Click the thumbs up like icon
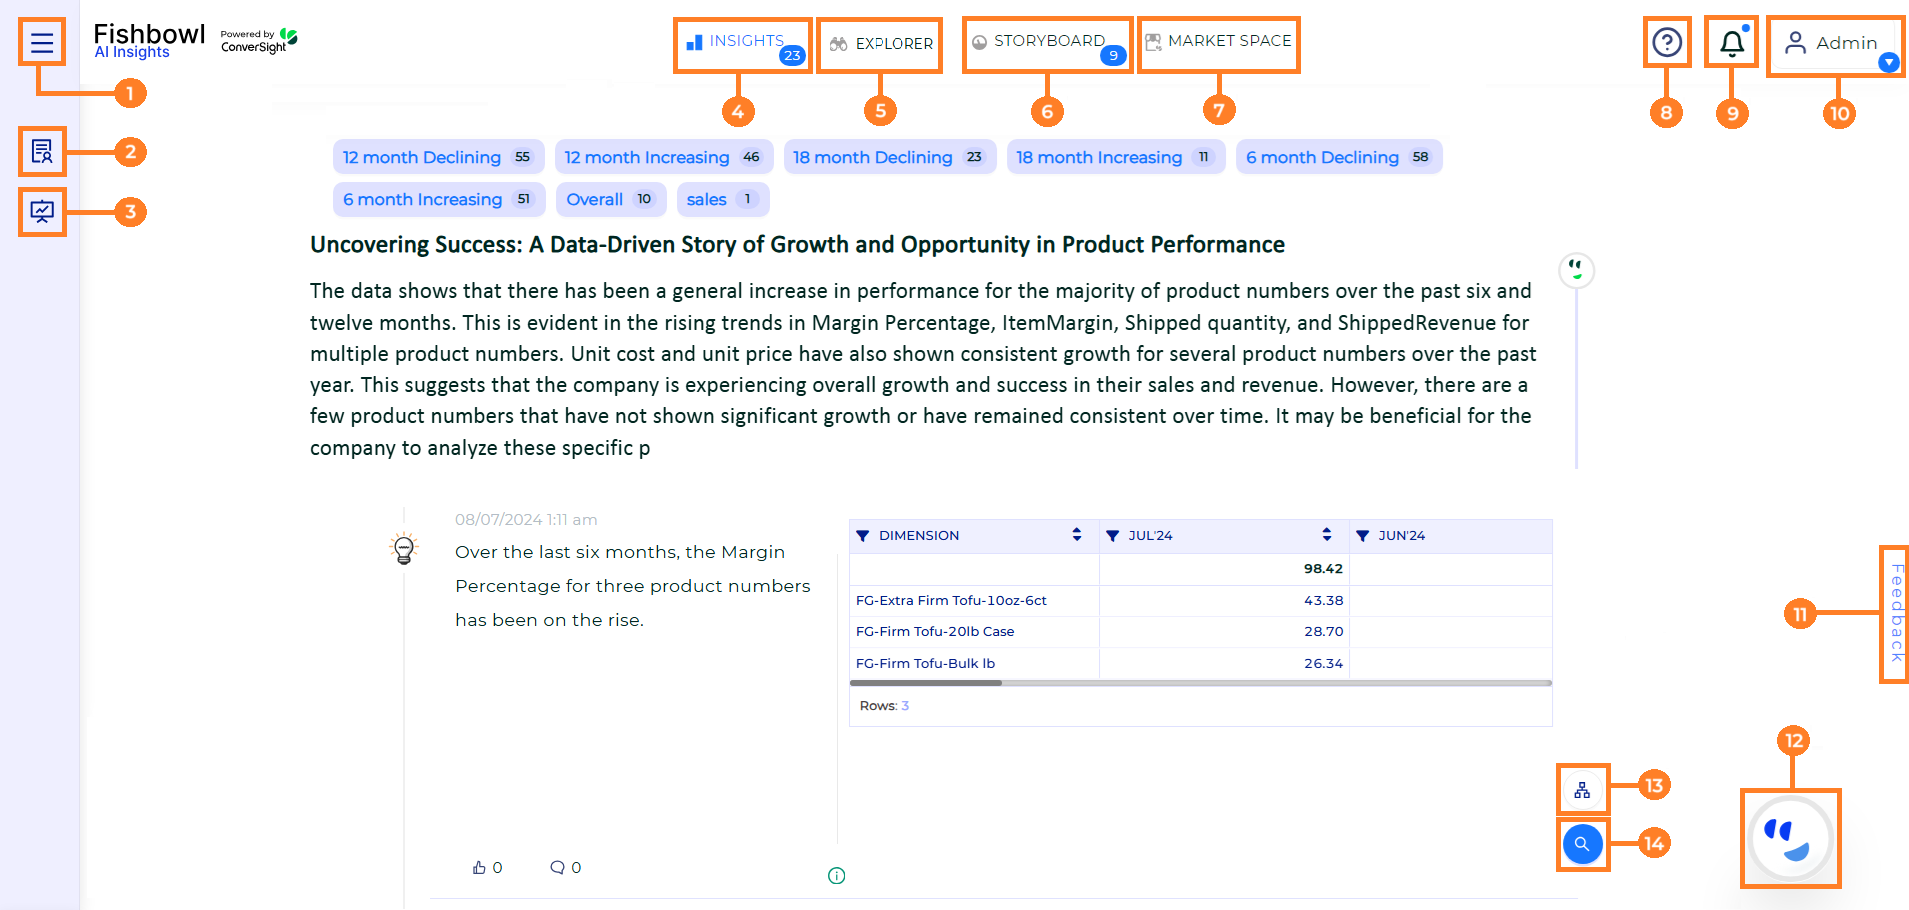The height and width of the screenshot is (910, 1909). [x=479, y=867]
